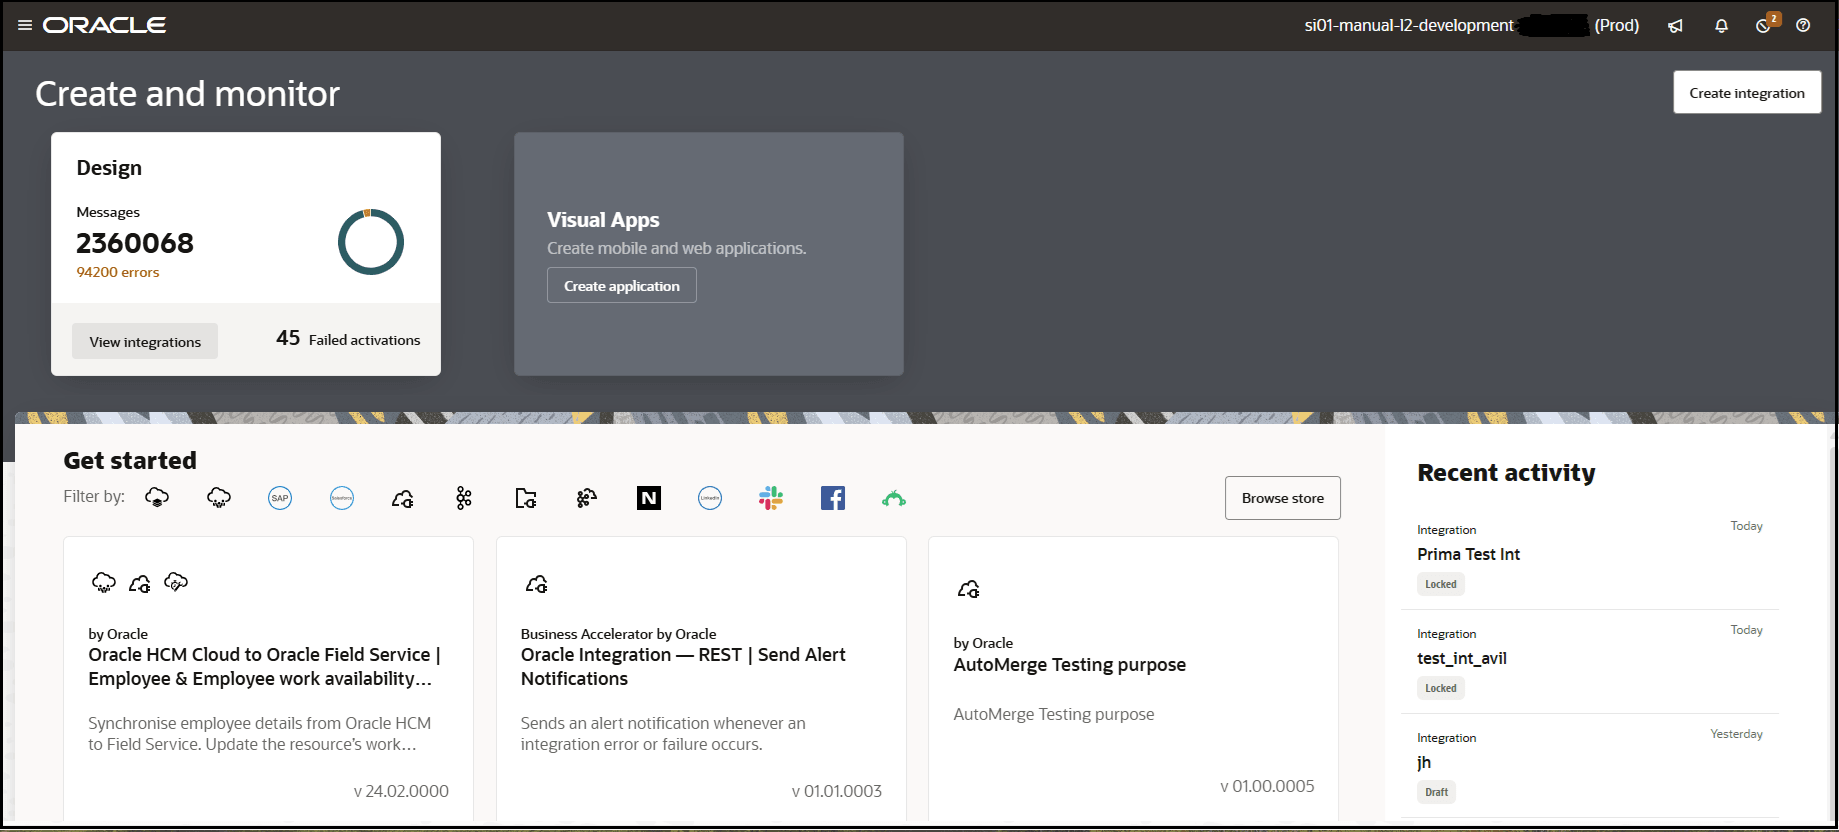
Task: Filter templates by Facebook
Action: click(x=833, y=498)
